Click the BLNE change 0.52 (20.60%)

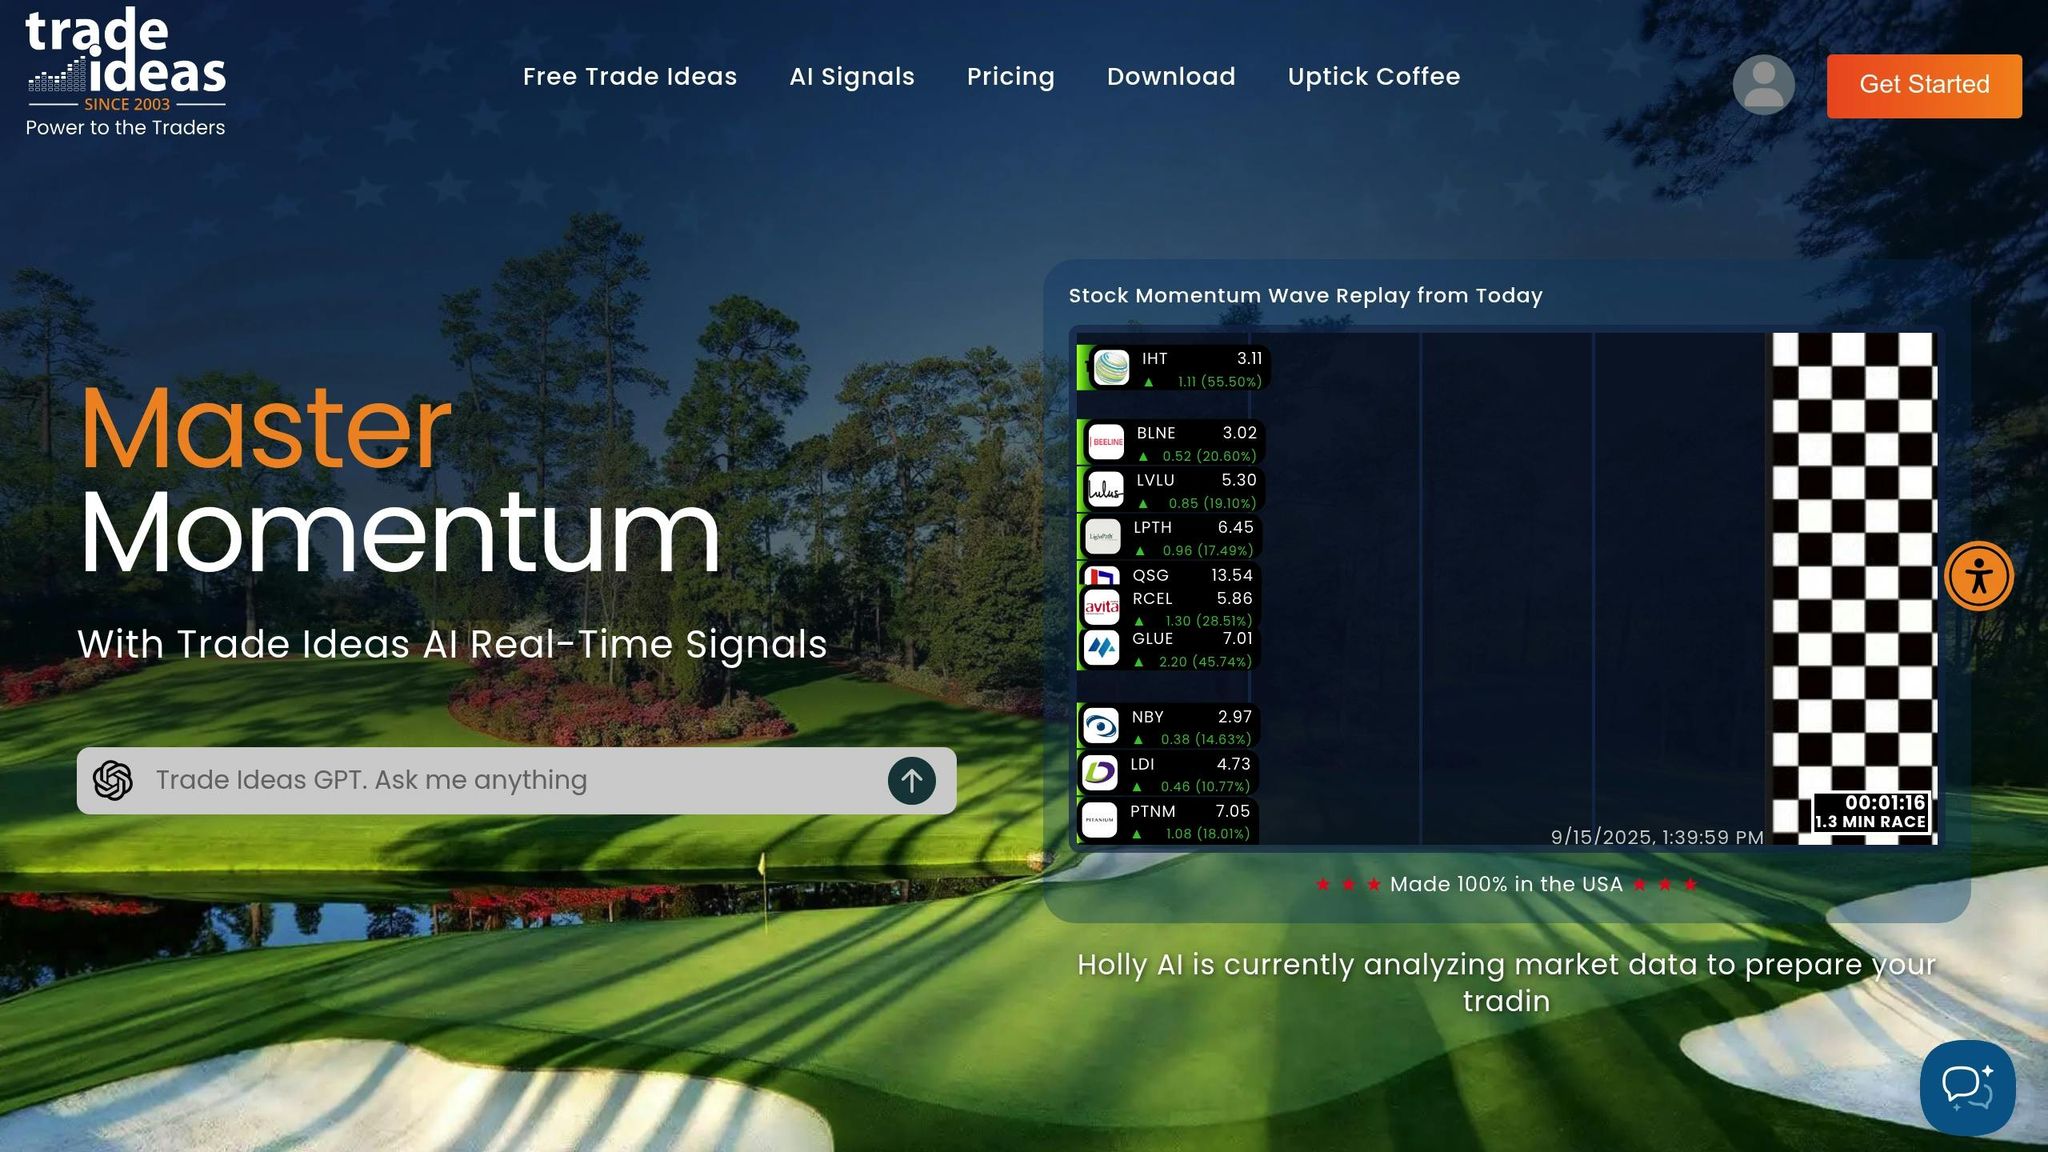click(1209, 456)
